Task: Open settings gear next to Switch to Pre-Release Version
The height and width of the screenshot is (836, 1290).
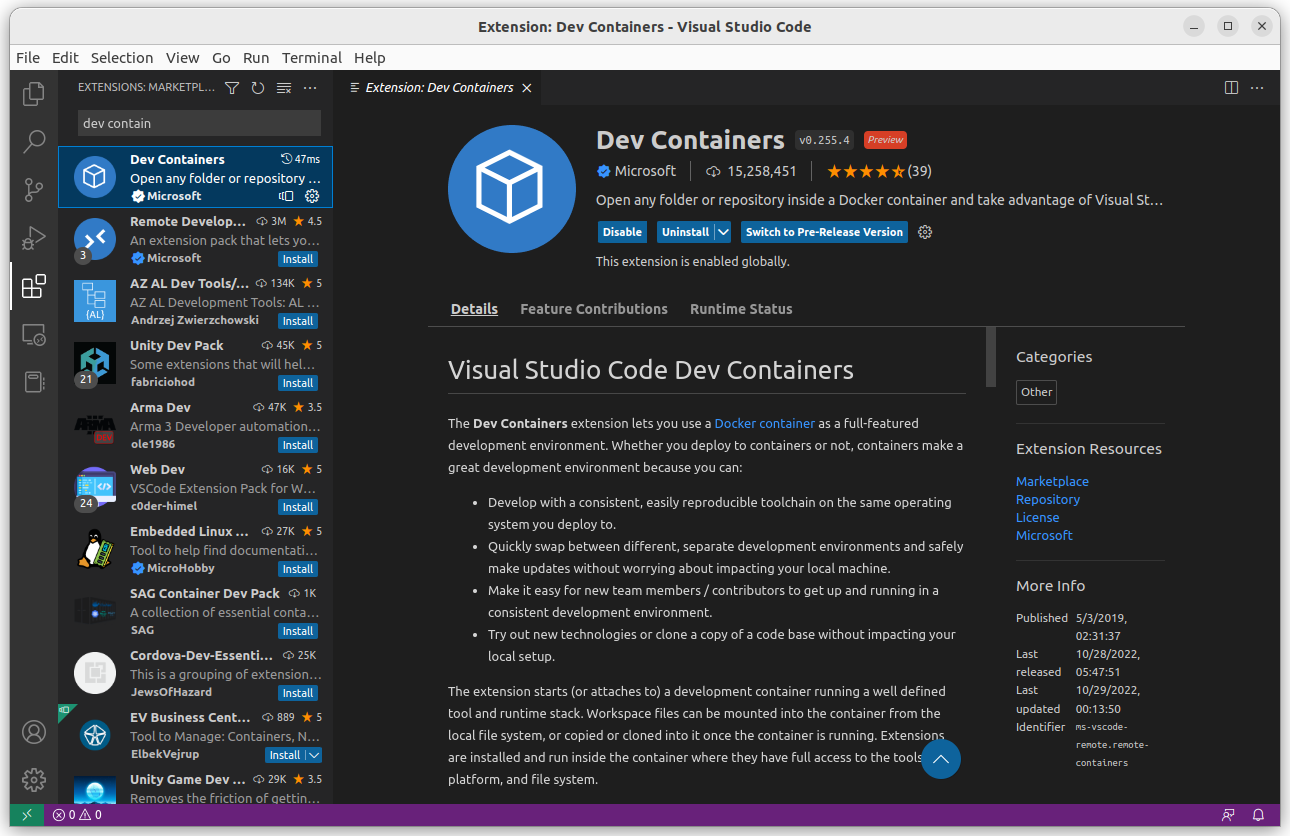Action: pyautogui.click(x=925, y=232)
